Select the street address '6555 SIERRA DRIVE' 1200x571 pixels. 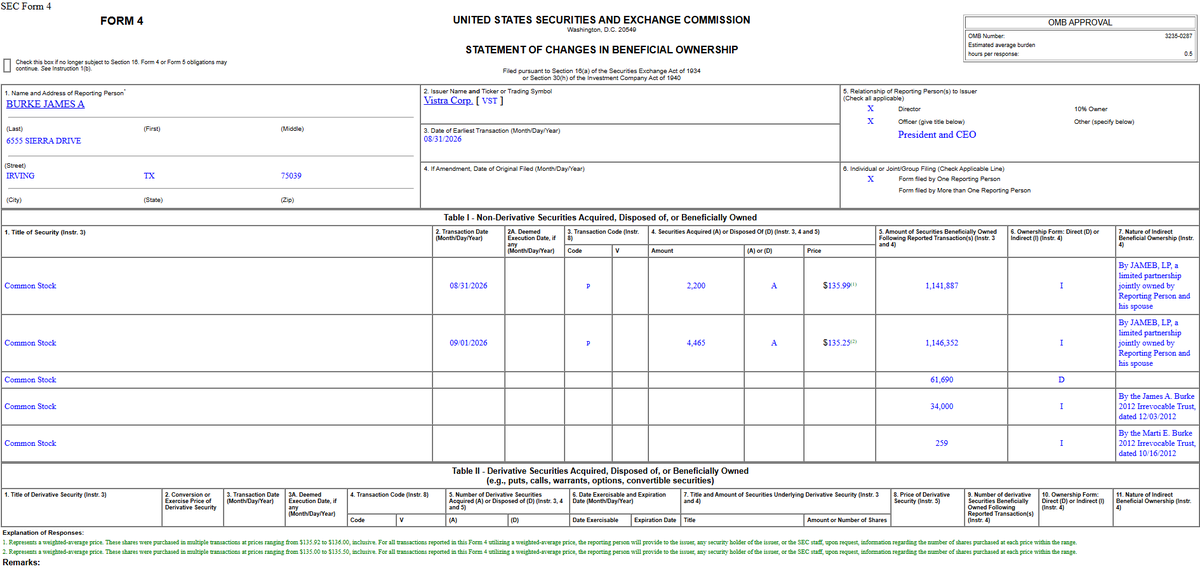45,142
